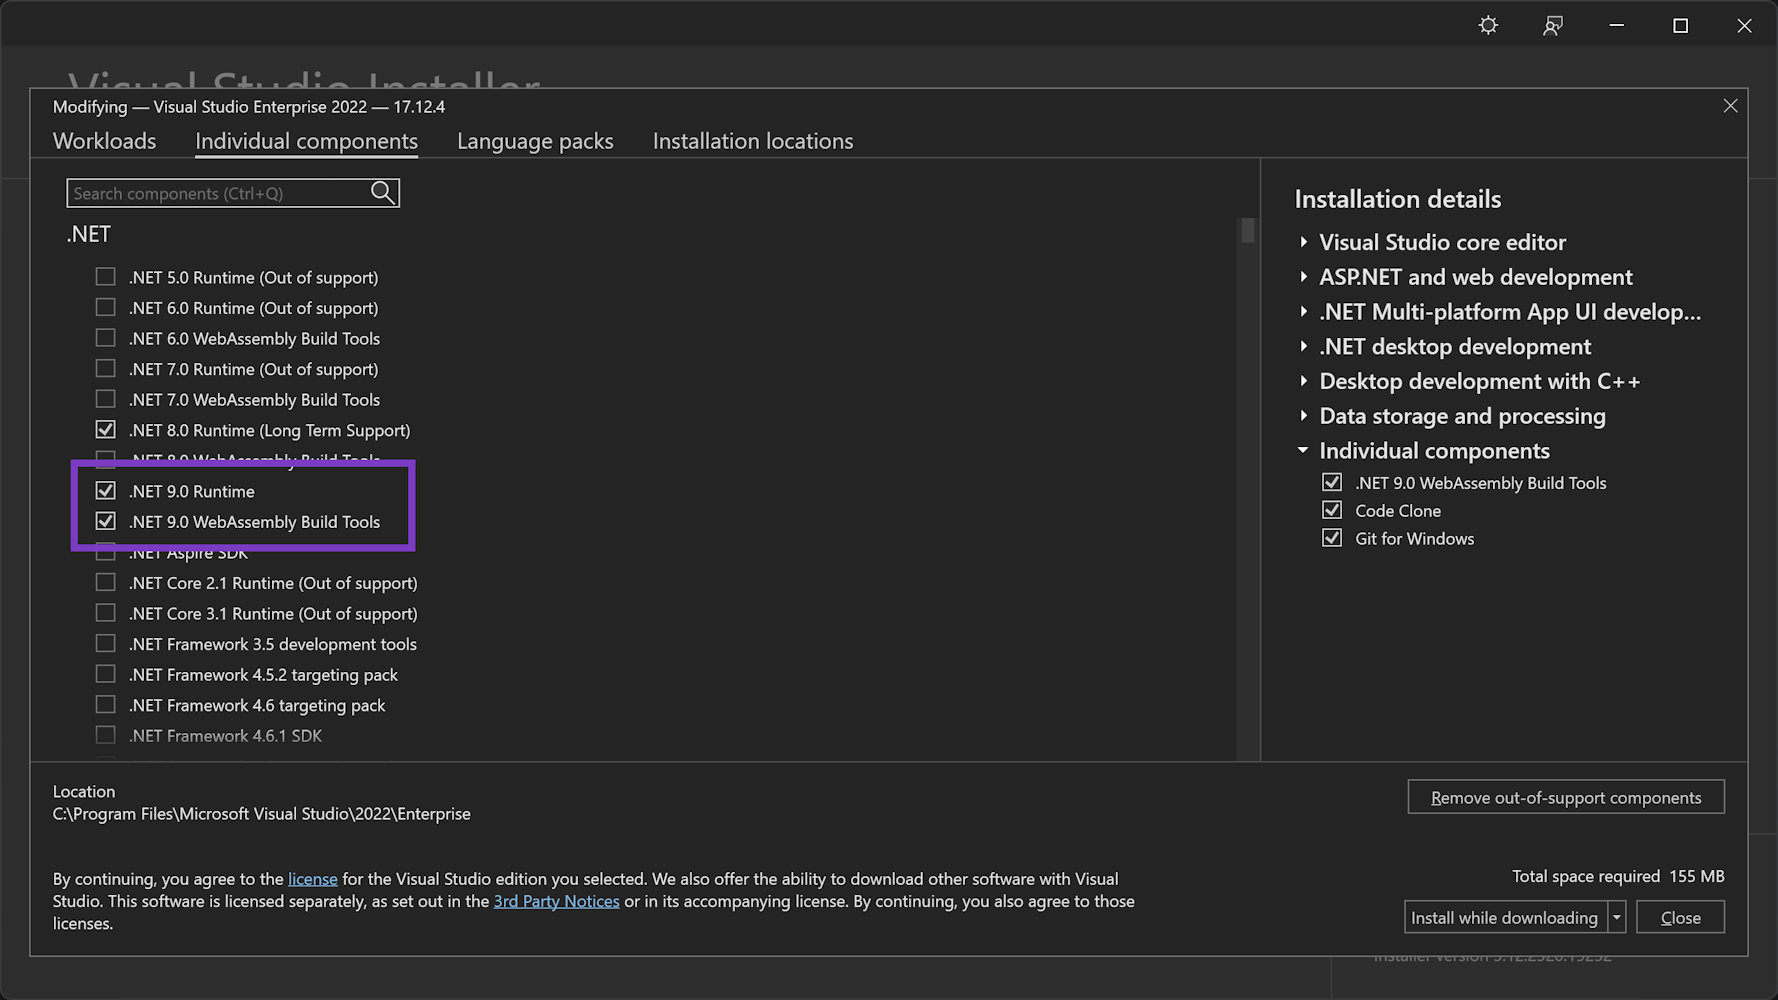Open the 3rd Party Notices link
Screen dimensions: 1778x1000
tap(557, 901)
